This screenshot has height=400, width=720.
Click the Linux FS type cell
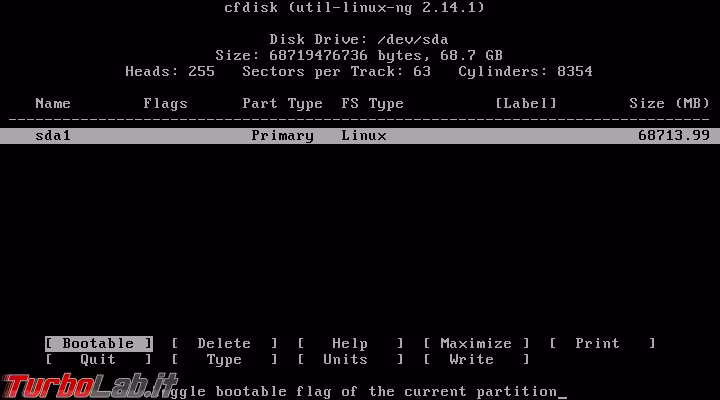tap(364, 135)
